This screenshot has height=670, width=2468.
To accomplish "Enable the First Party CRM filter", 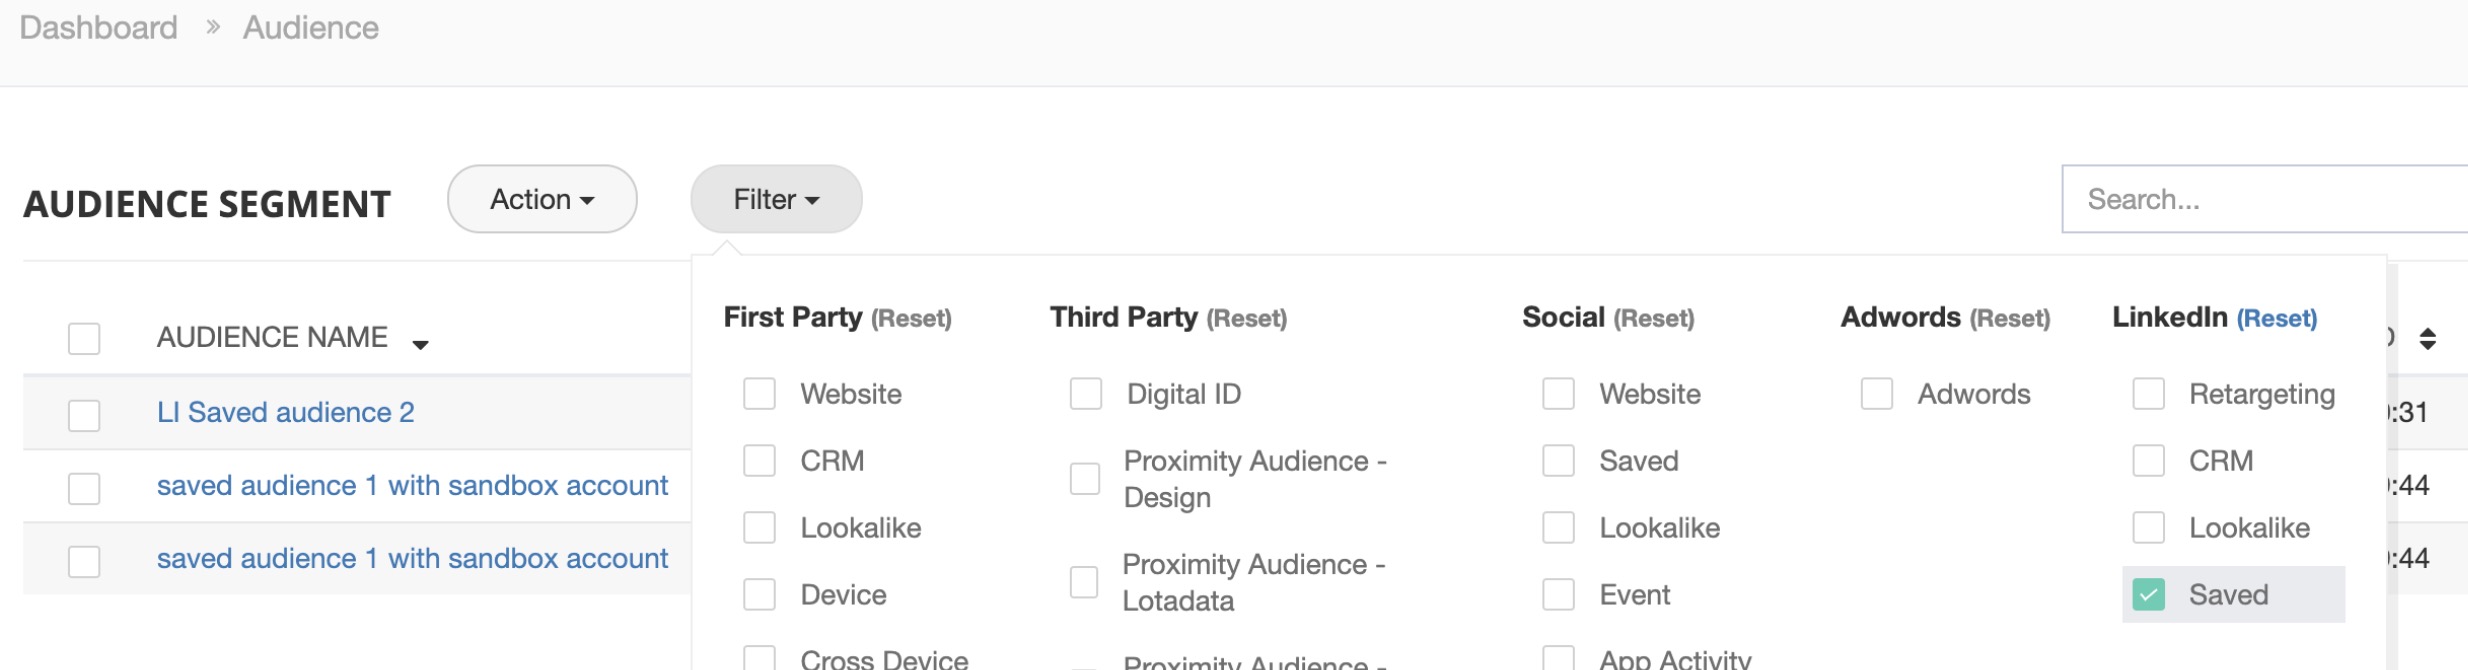I will (759, 461).
